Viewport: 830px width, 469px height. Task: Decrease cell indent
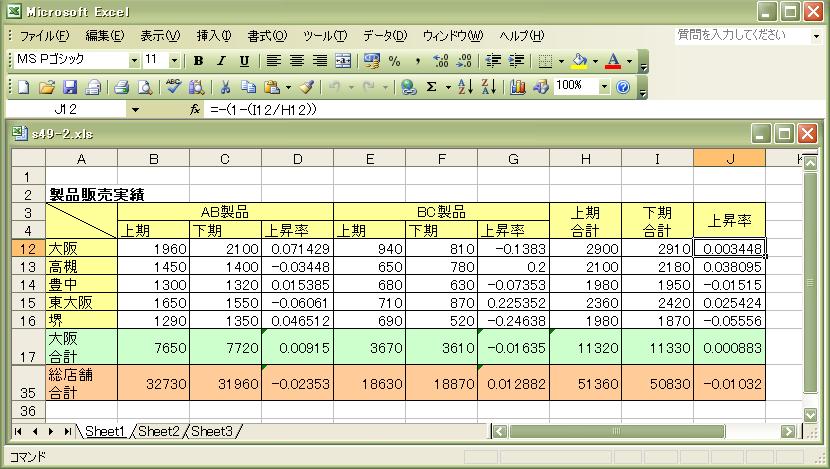(493, 61)
